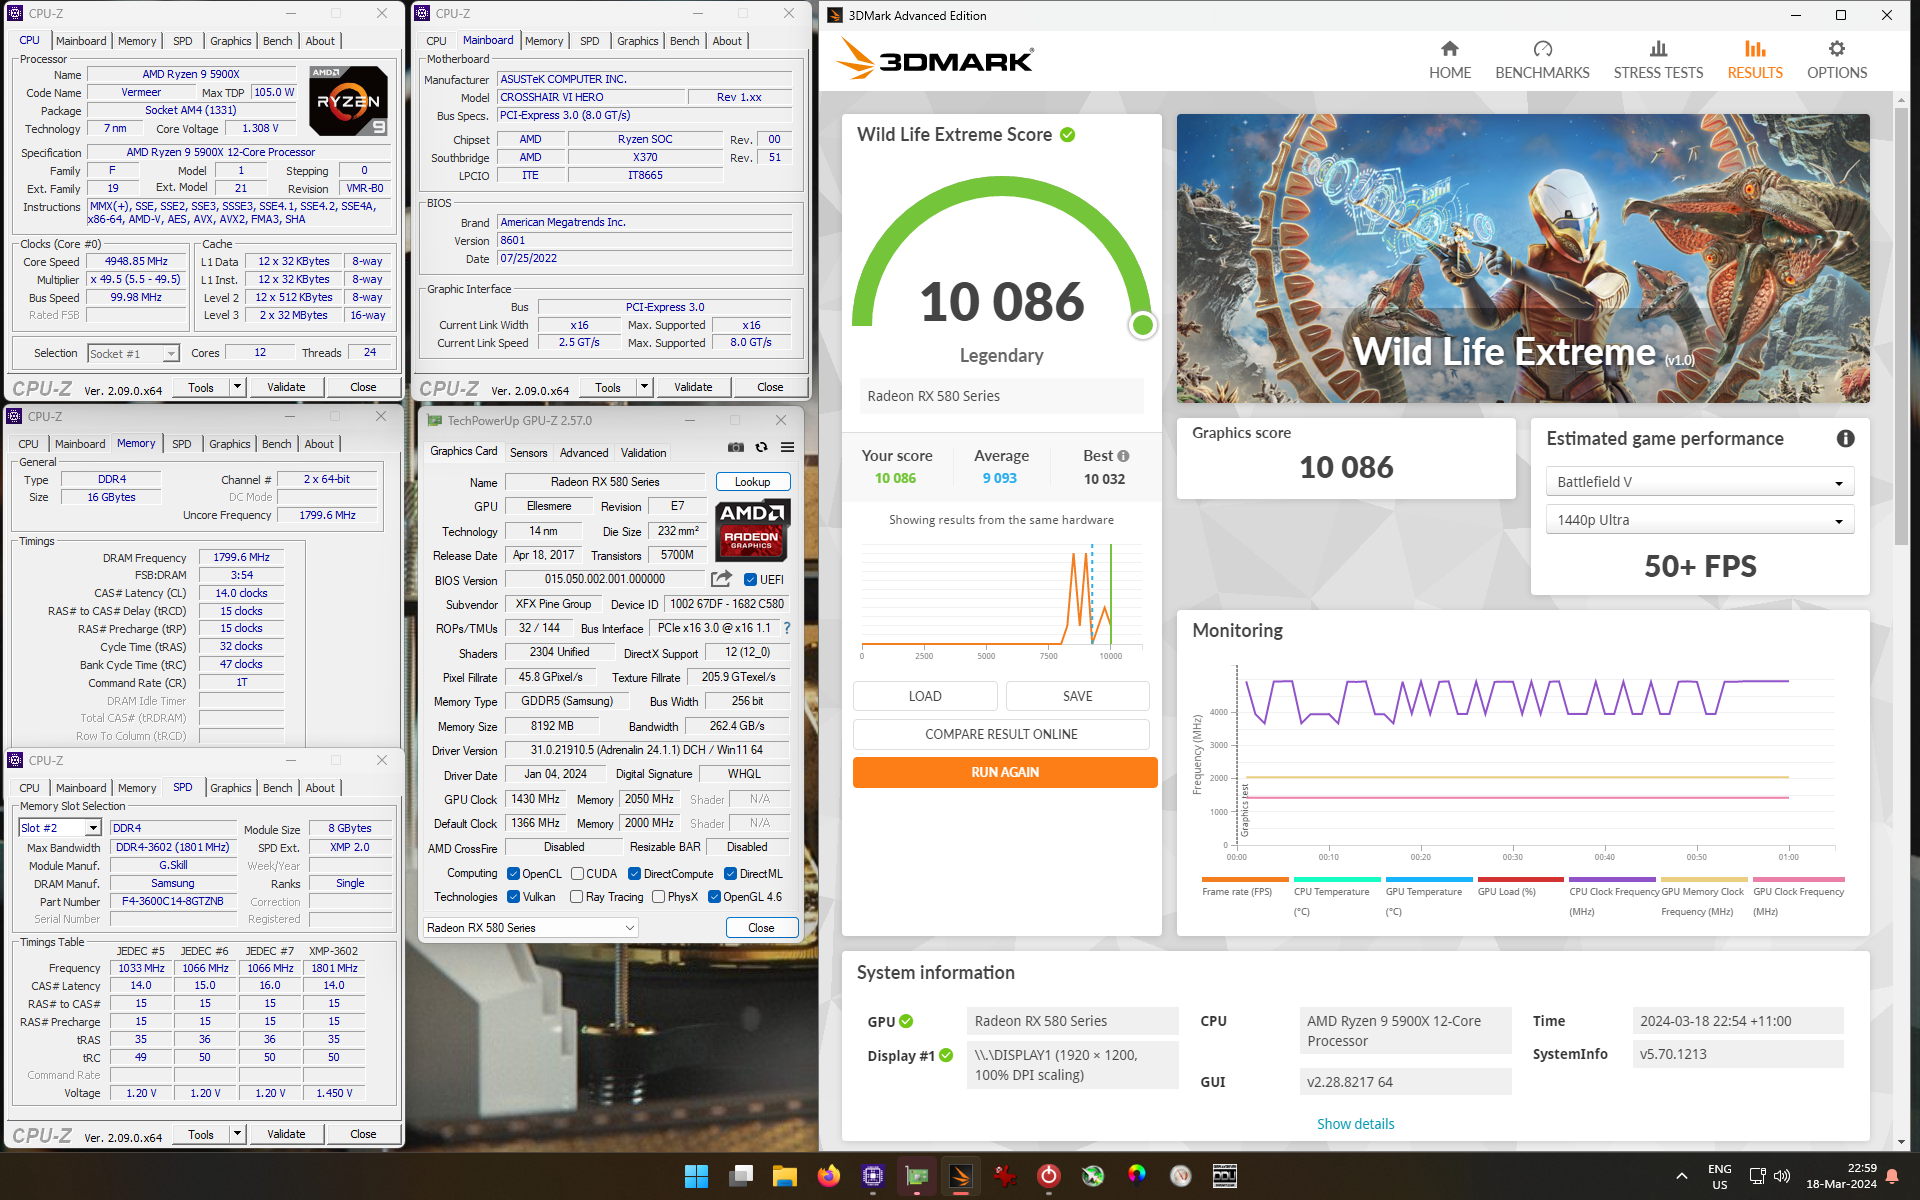Click the screenshot camera icon in GPU-Z

[736, 447]
